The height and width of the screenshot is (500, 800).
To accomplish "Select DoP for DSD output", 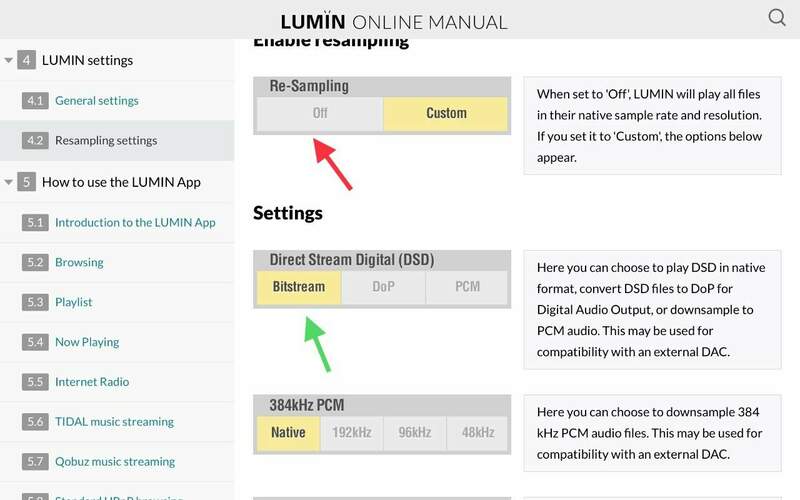I will pyautogui.click(x=383, y=287).
